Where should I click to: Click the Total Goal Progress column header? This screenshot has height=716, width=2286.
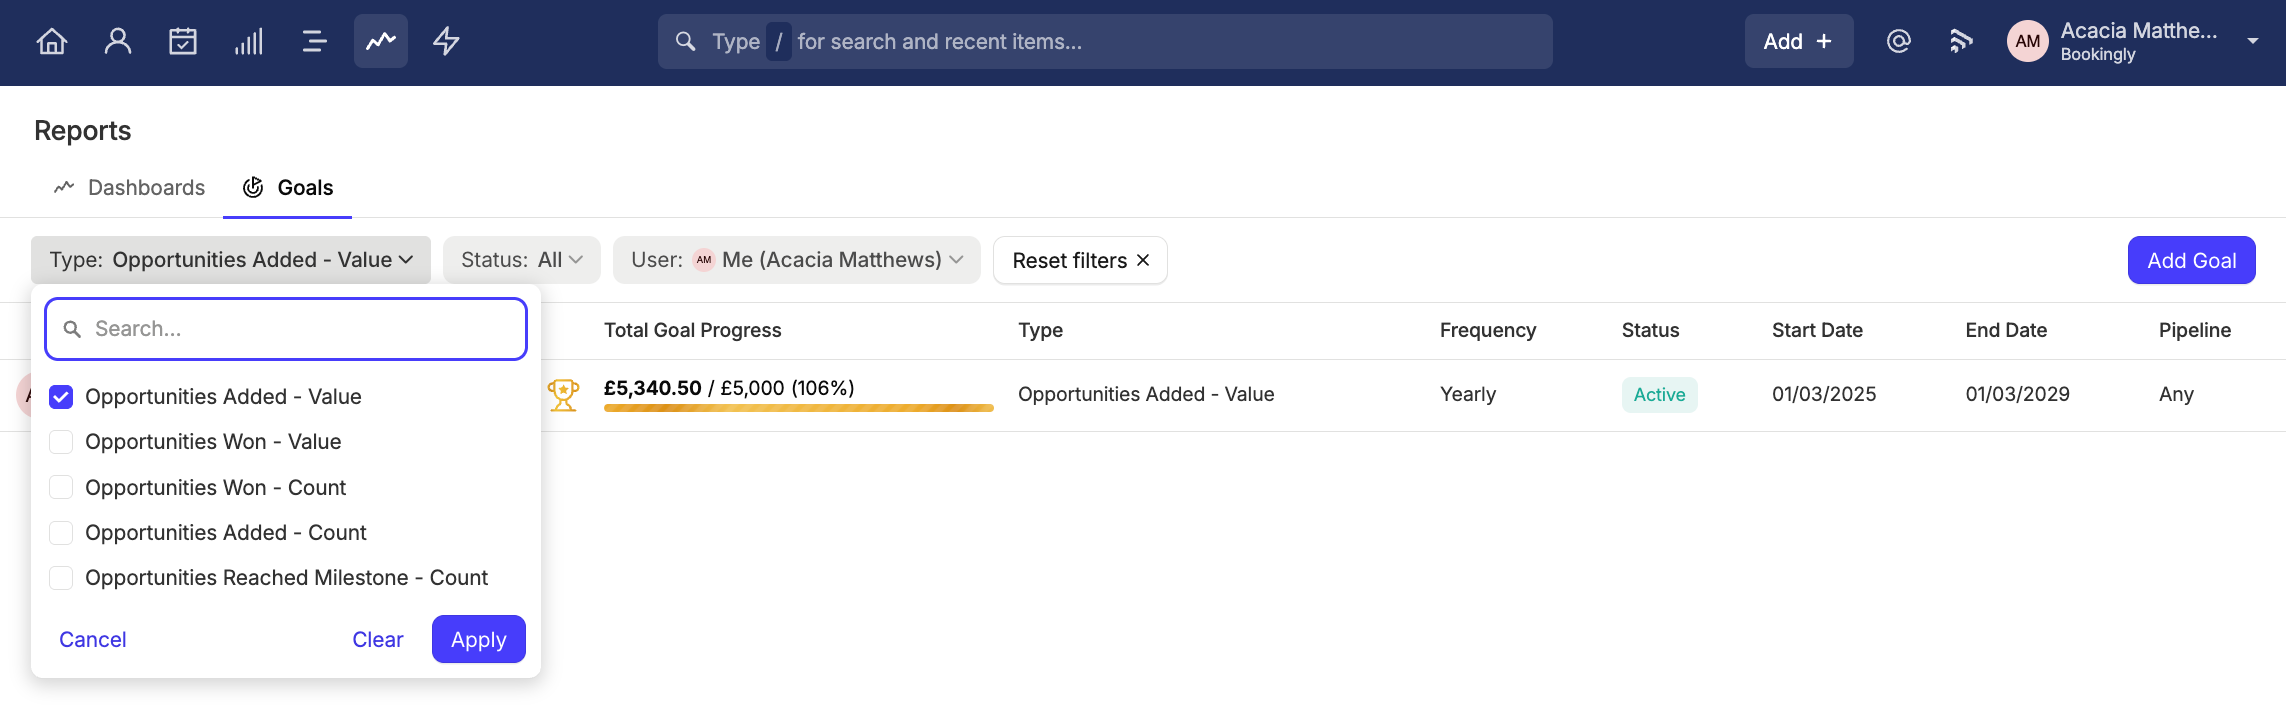click(x=693, y=330)
